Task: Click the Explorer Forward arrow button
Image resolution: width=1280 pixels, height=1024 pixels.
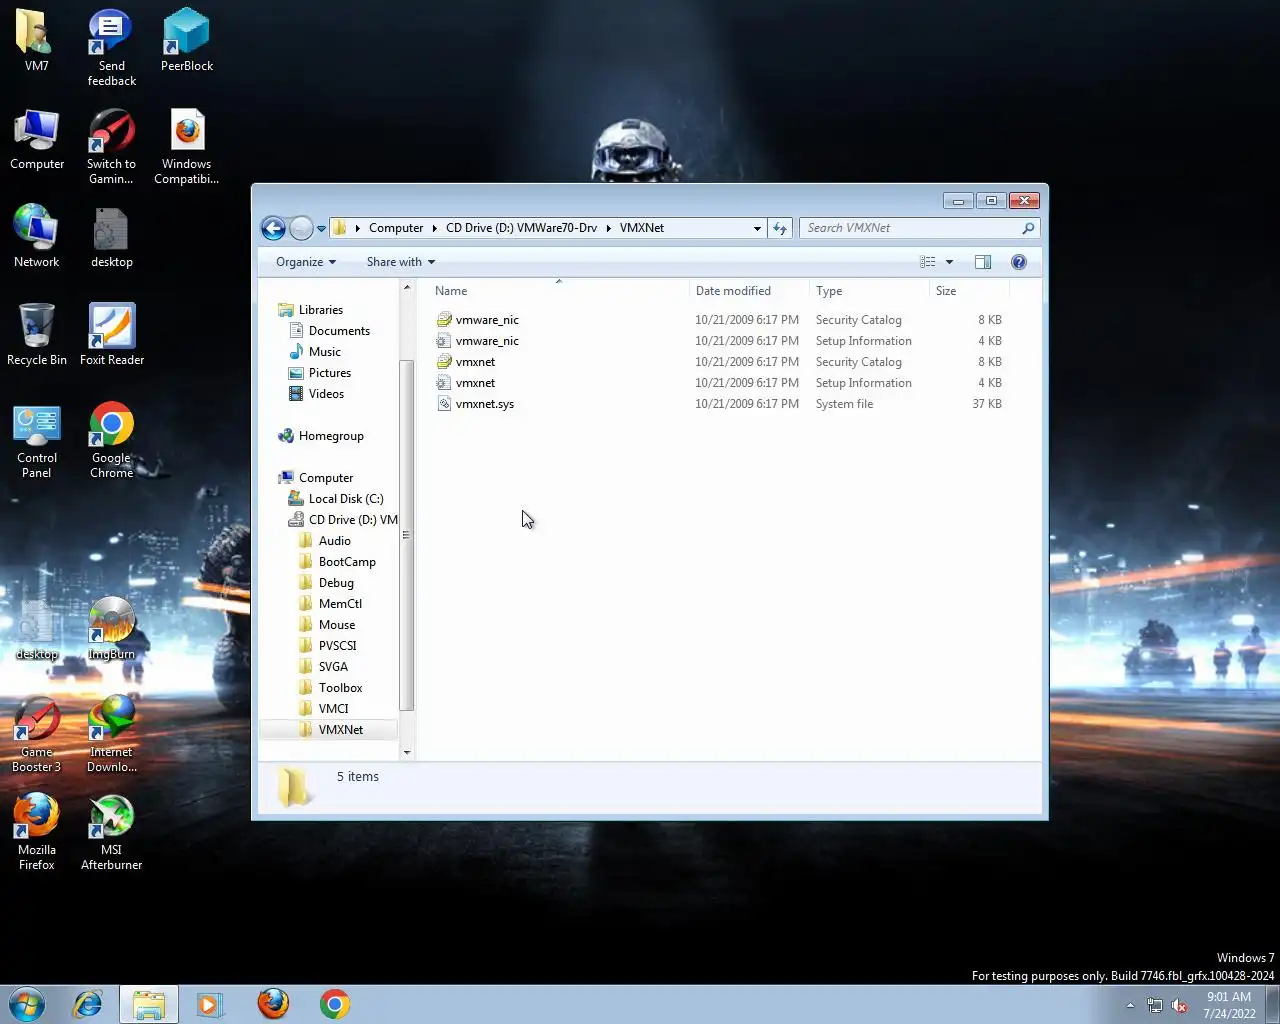Action: (x=301, y=228)
